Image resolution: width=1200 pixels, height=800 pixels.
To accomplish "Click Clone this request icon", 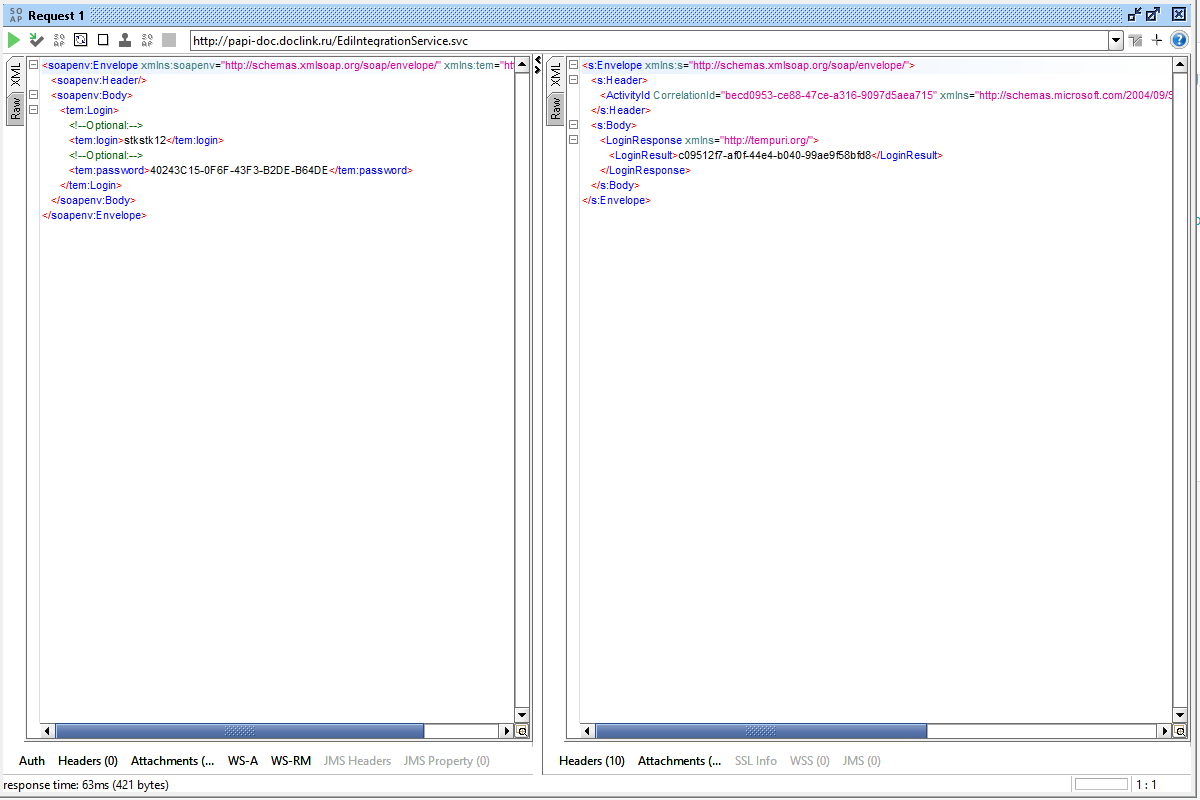I will click(125, 40).
